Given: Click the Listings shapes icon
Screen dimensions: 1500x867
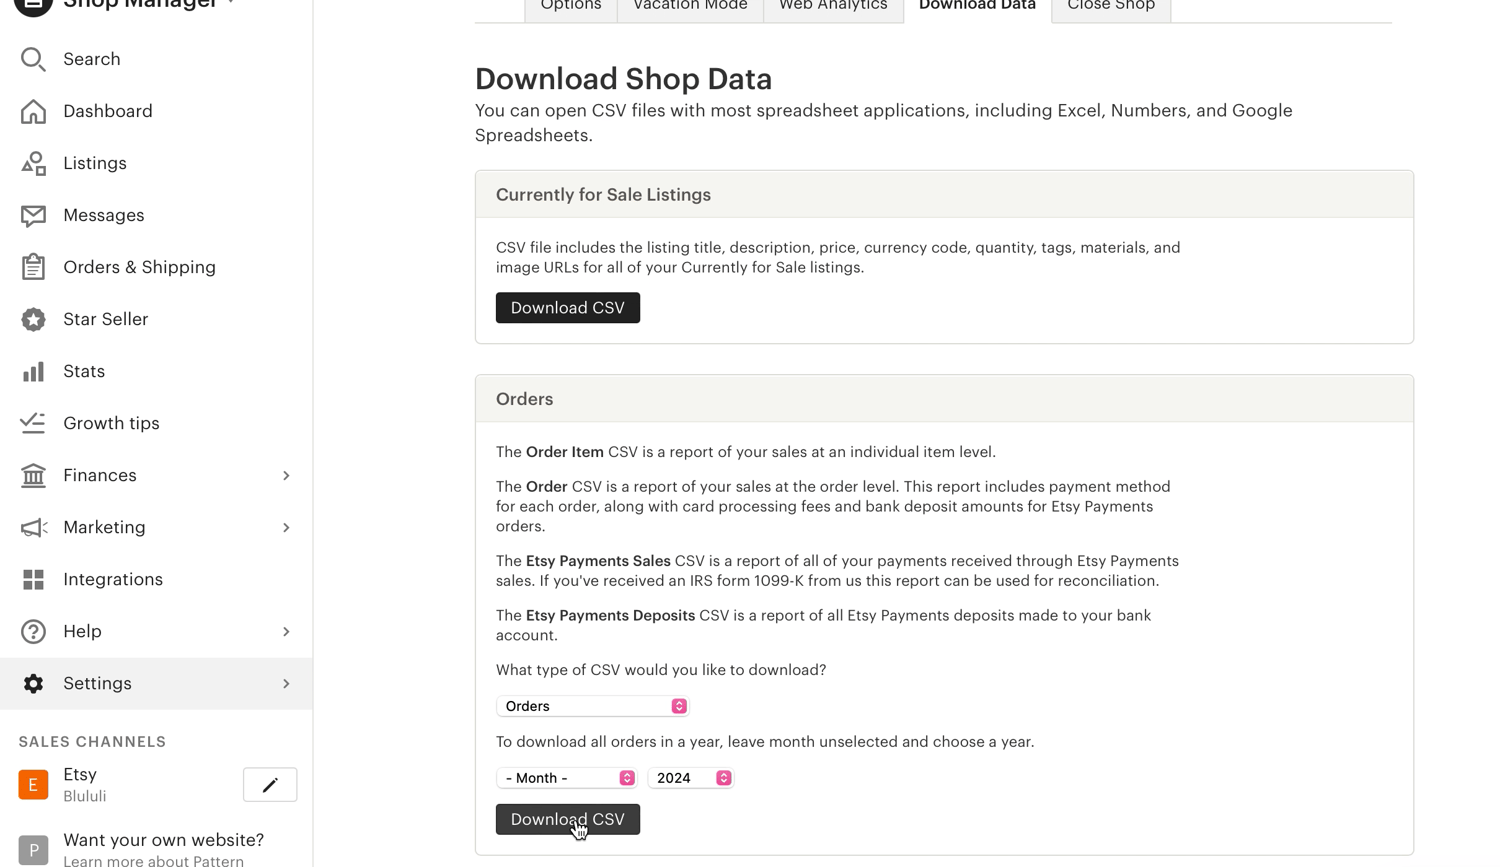Looking at the screenshot, I should [33, 163].
